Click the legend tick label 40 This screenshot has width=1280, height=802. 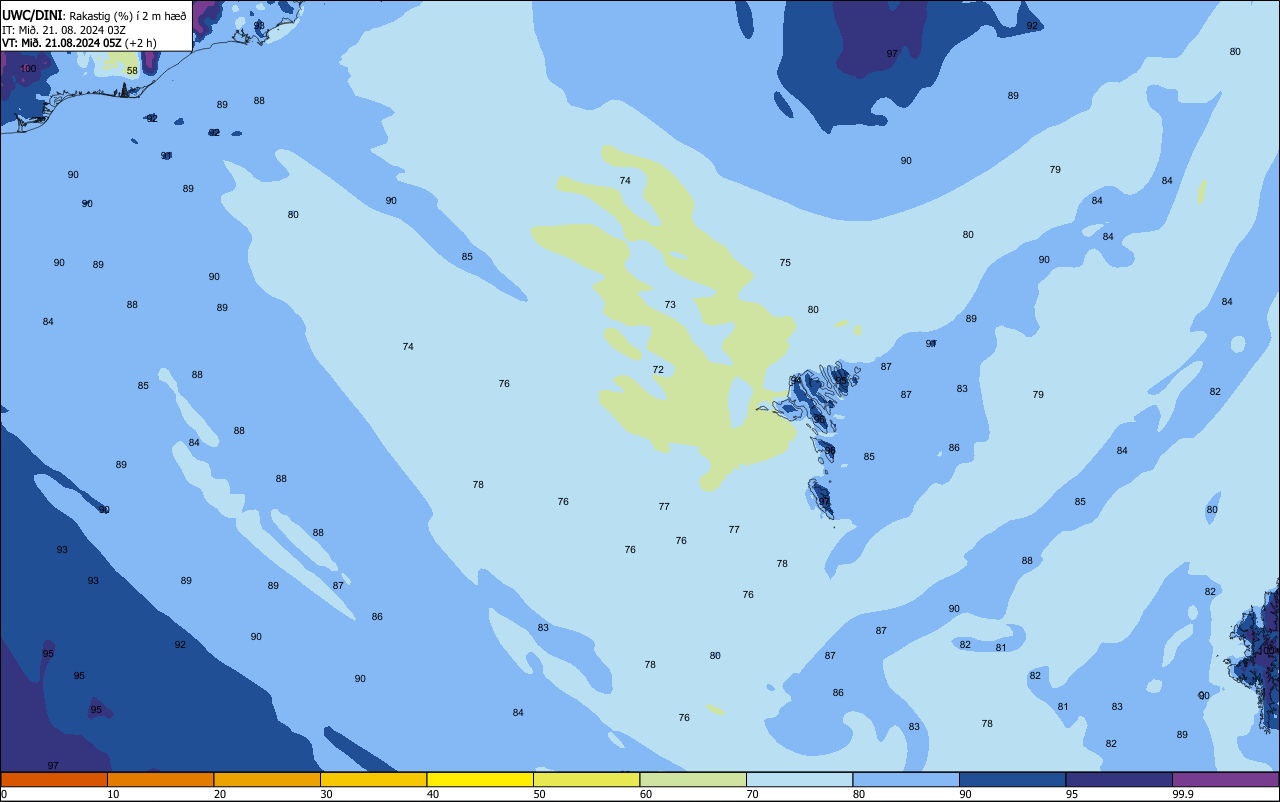pos(433,794)
